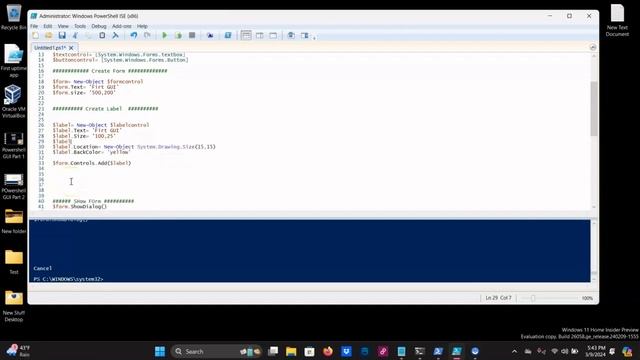Select New folder desktop icon

(13, 222)
